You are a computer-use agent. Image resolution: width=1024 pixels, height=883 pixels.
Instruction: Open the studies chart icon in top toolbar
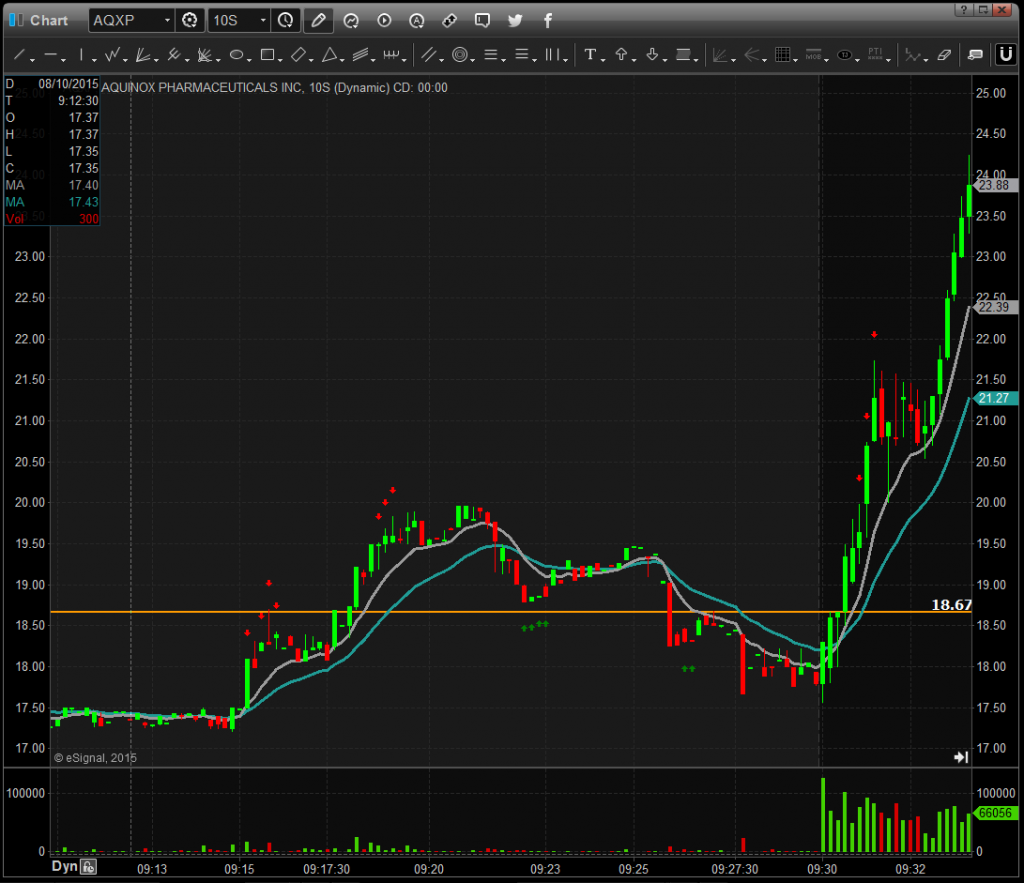pyautogui.click(x=351, y=21)
